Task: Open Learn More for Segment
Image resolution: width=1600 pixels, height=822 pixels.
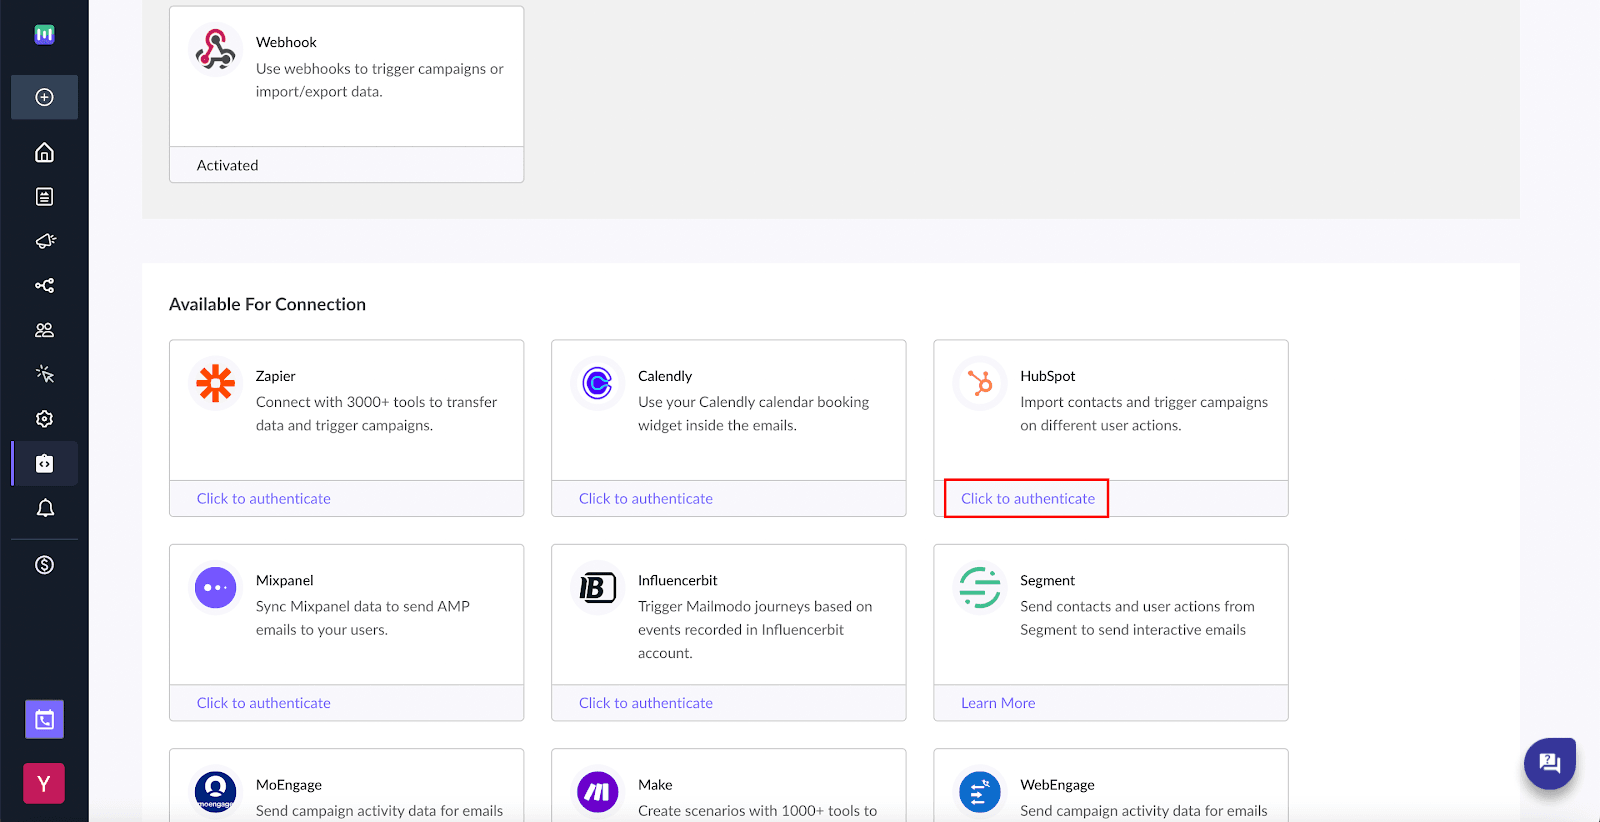Action: point(998,703)
